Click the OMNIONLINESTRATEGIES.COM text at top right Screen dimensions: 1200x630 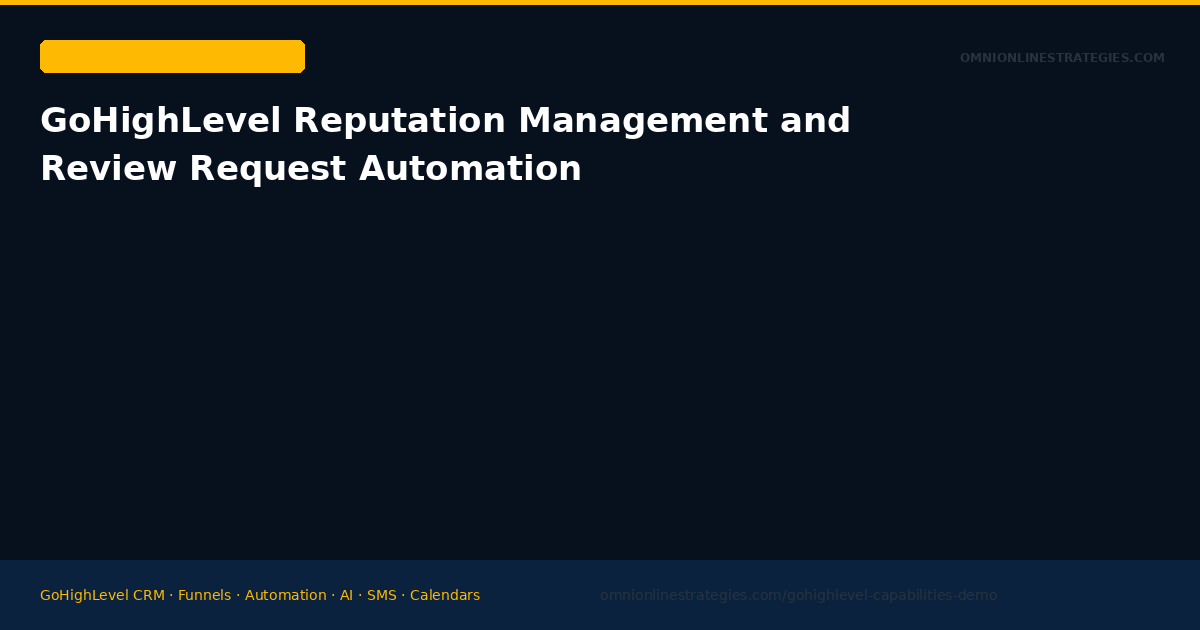1062,58
